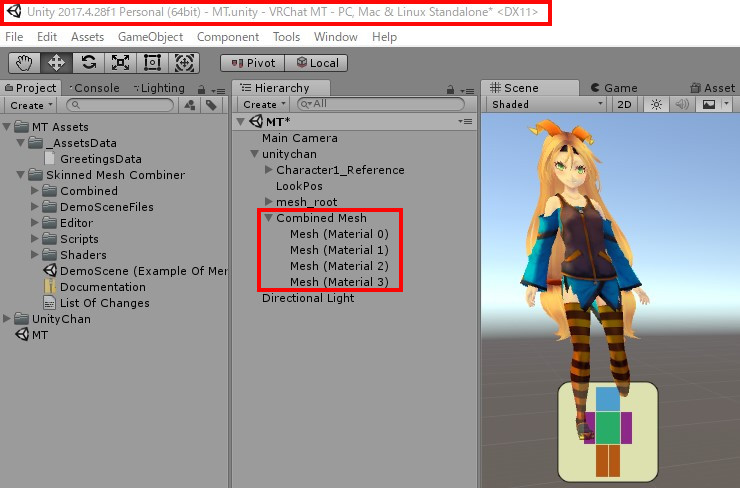Toggle scene lighting sun icon
Image resolution: width=740 pixels, height=488 pixels.
tap(656, 104)
